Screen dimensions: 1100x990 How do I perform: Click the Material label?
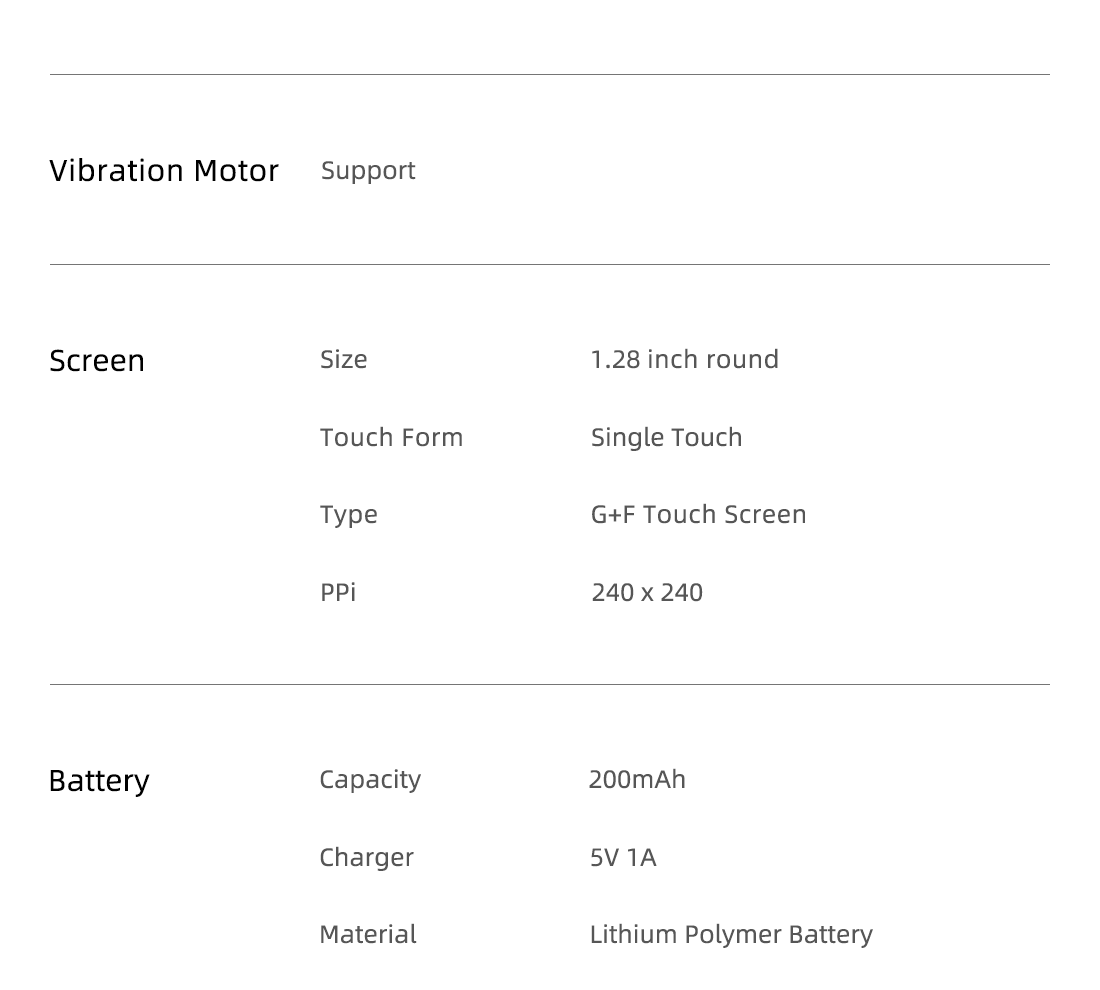(x=368, y=935)
